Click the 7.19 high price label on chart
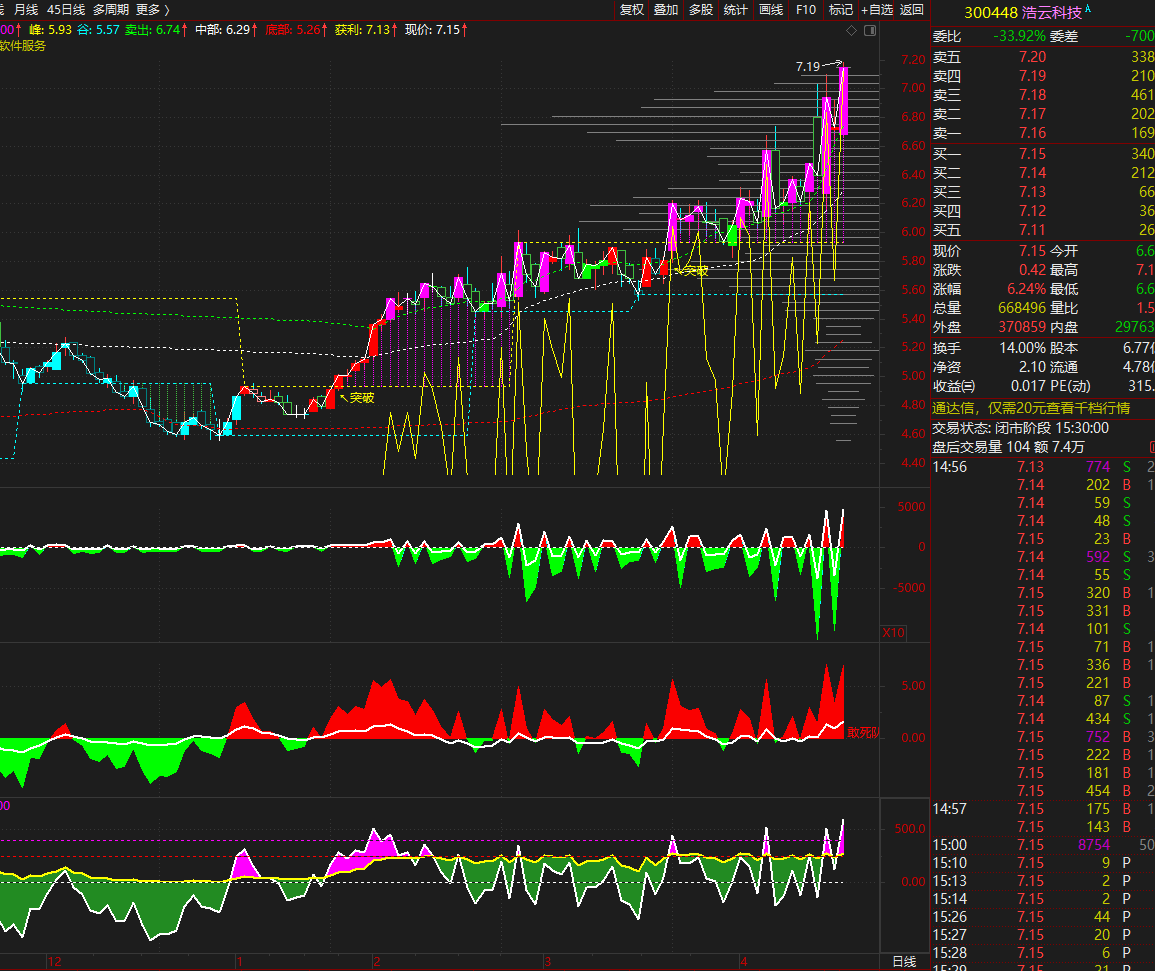Viewport: 1155px width, 971px height. 808,67
